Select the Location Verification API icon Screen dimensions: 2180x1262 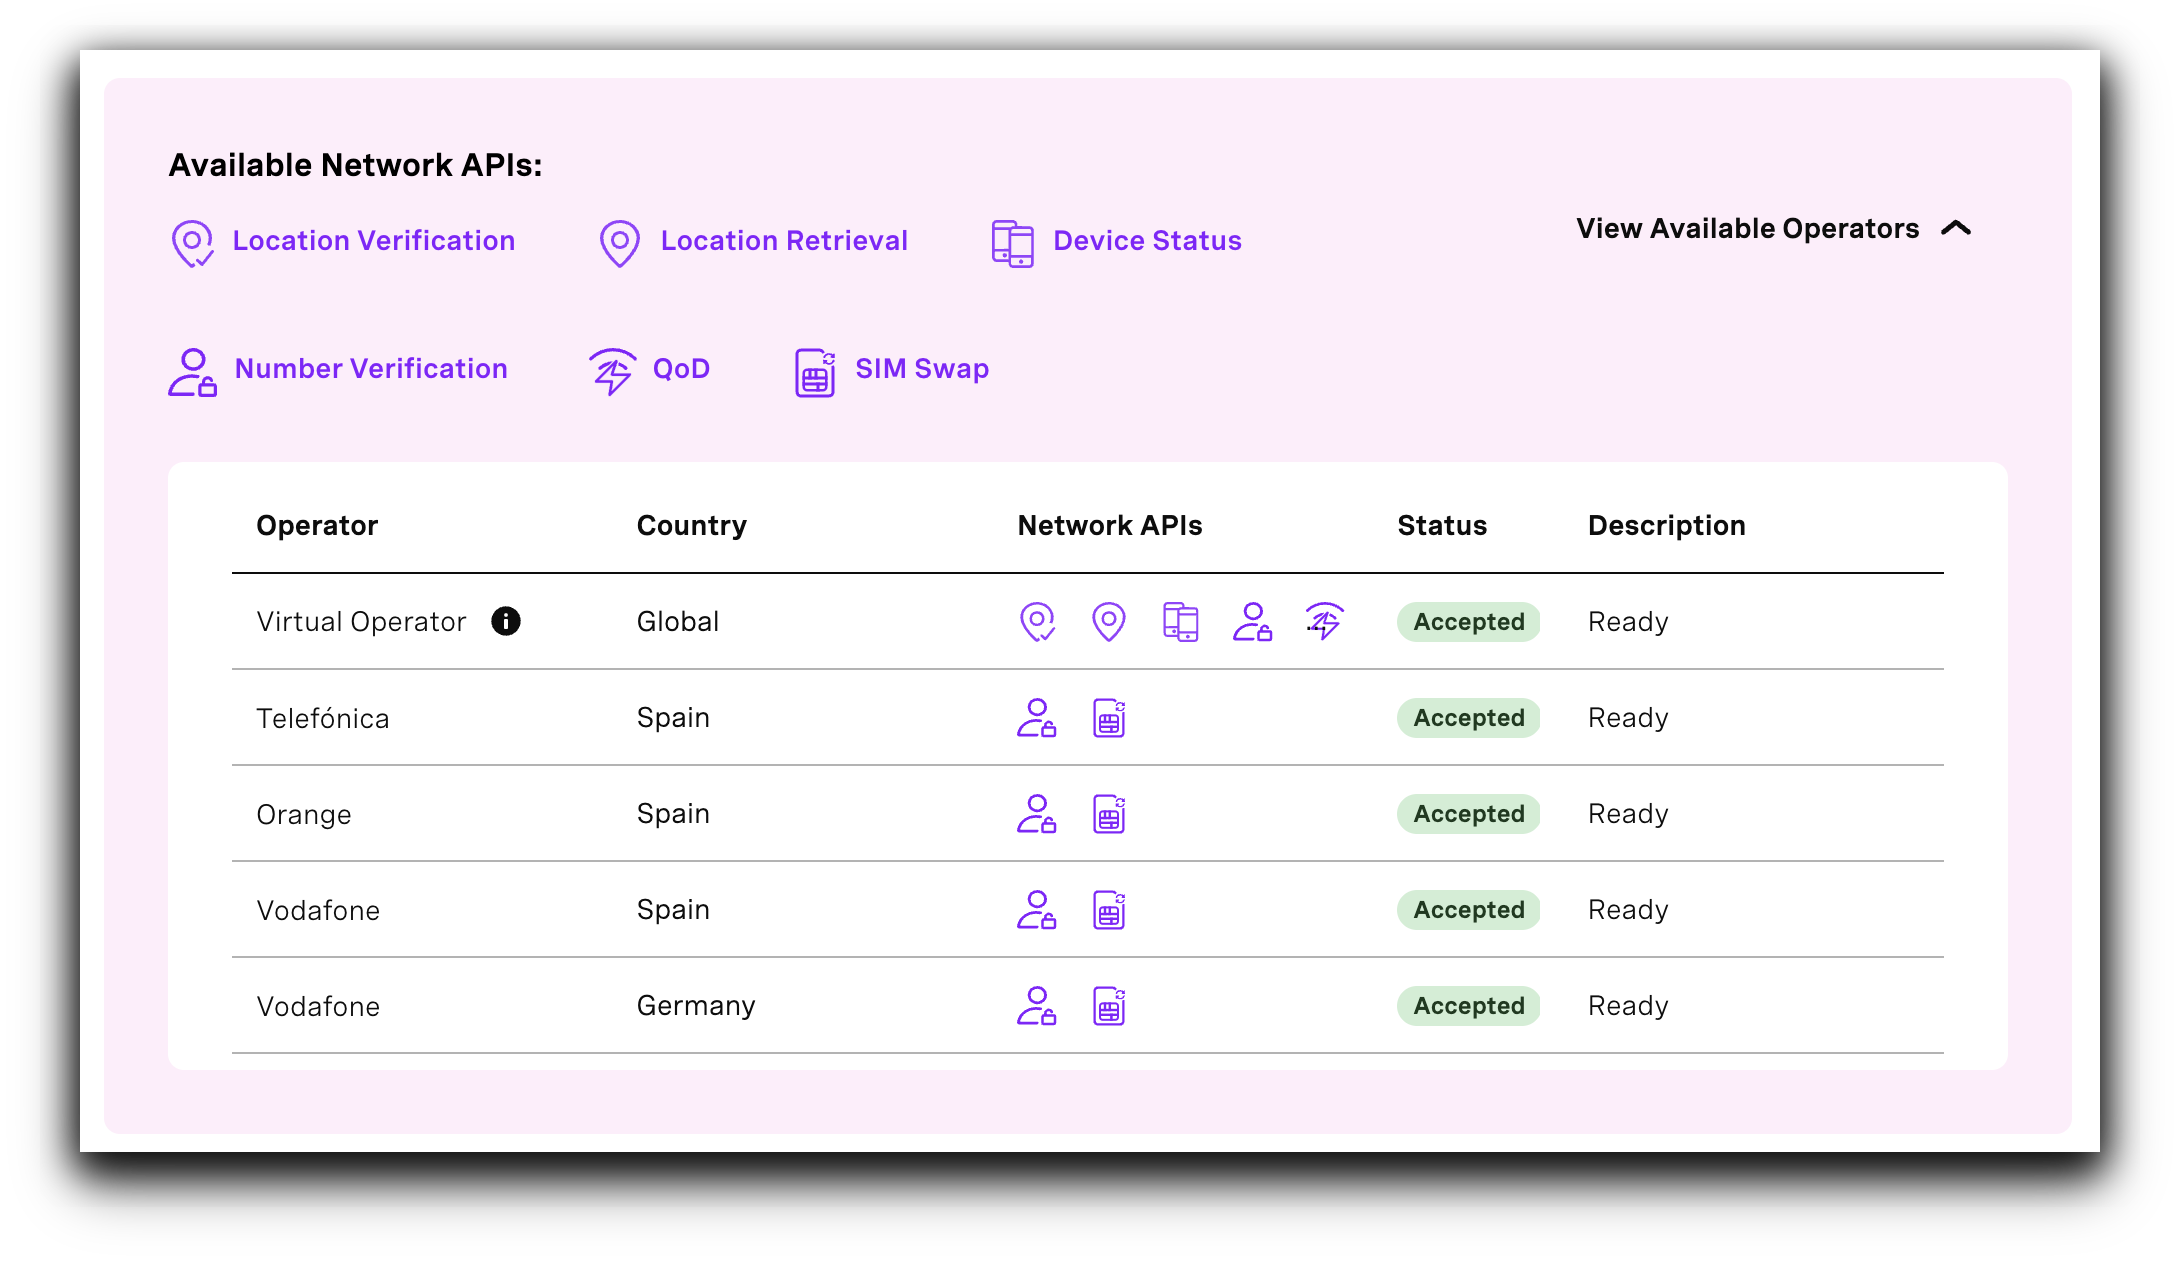tap(192, 243)
